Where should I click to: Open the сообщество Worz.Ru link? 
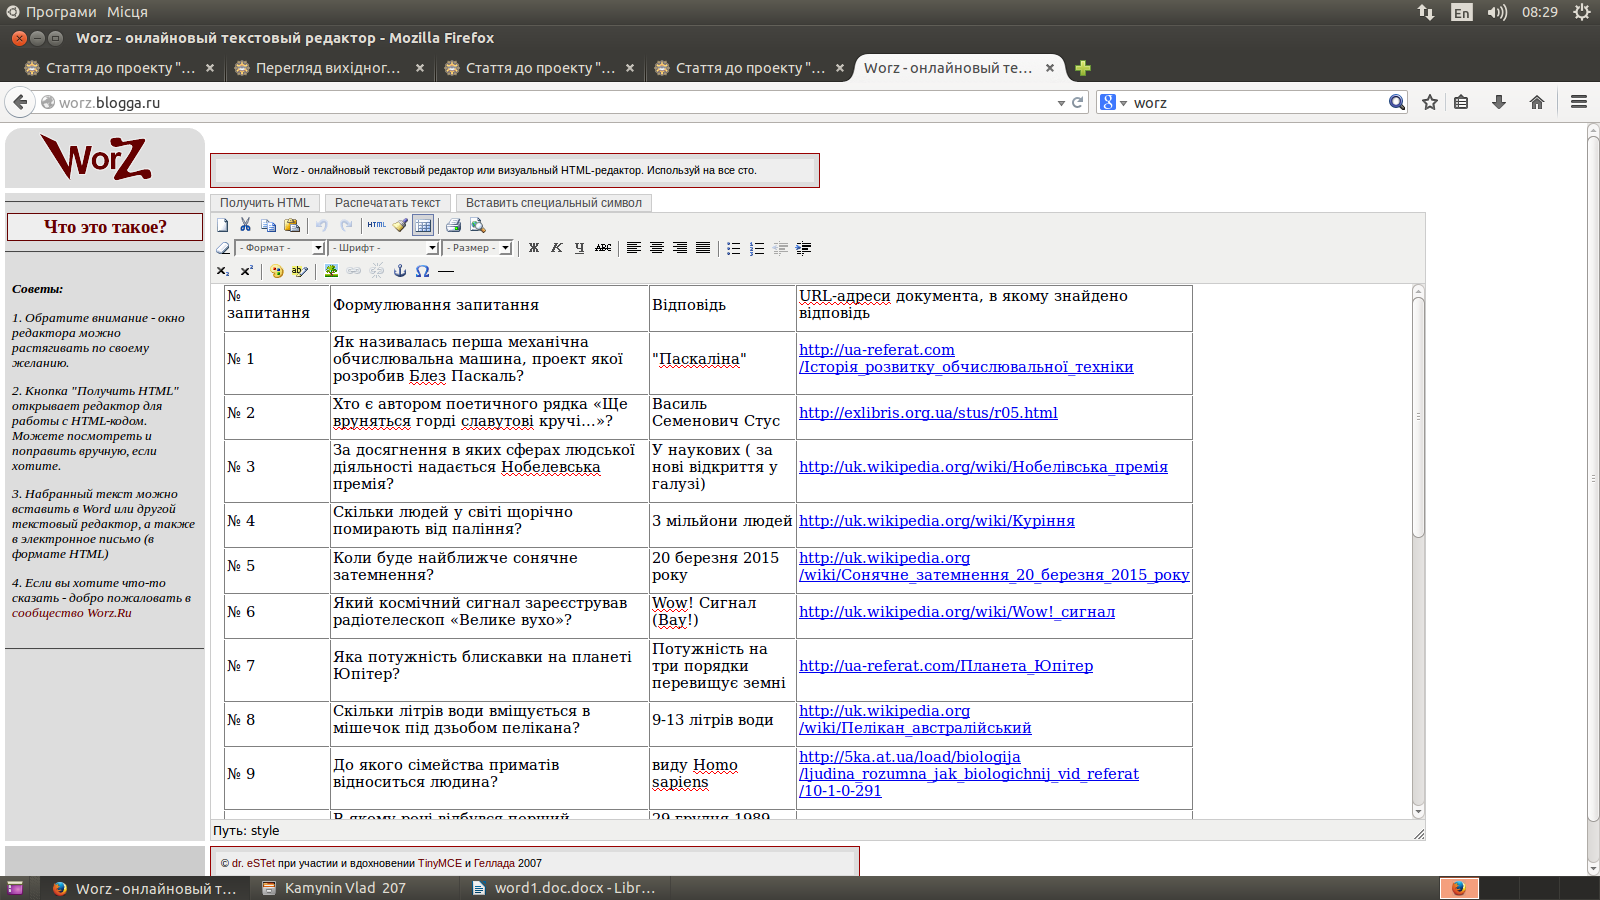(x=72, y=613)
